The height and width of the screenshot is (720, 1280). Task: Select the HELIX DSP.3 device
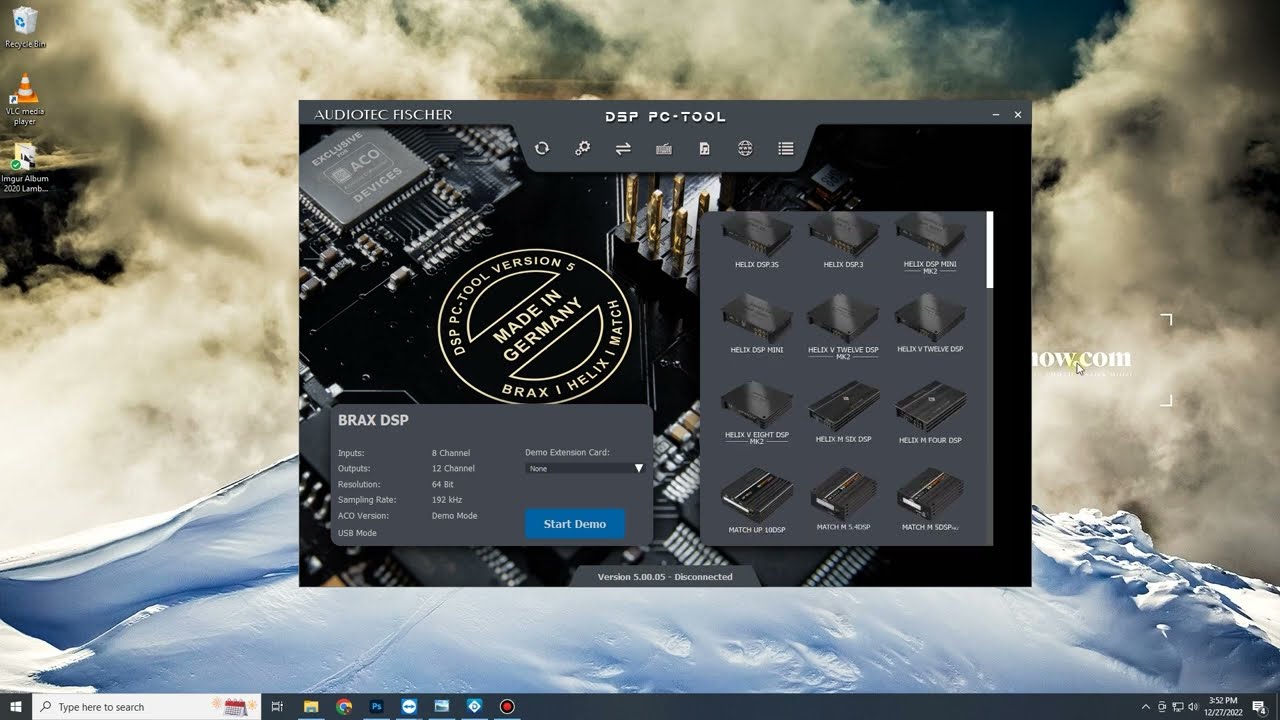(x=843, y=241)
